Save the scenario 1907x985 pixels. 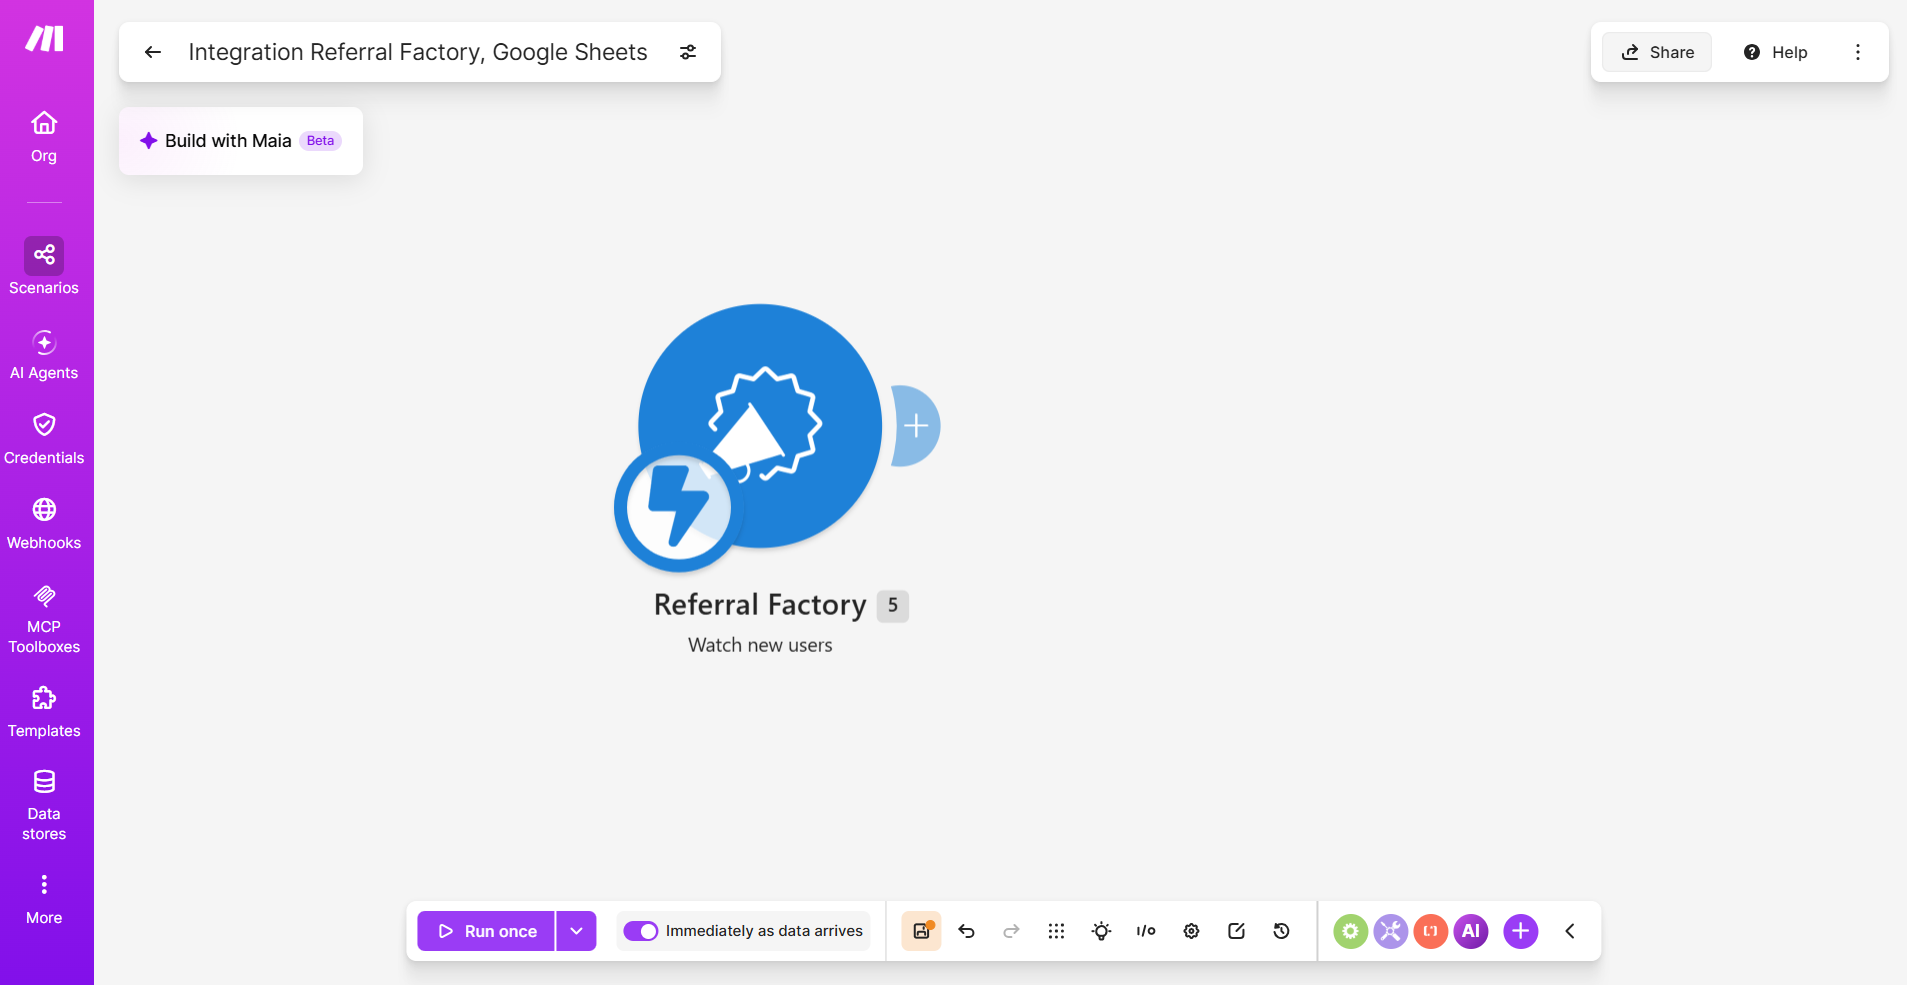(x=921, y=931)
